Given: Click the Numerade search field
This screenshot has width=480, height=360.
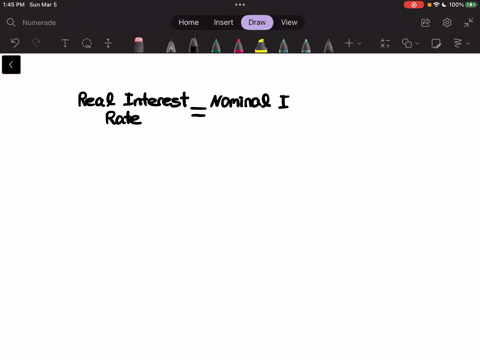Looking at the screenshot, I should coord(39,23).
